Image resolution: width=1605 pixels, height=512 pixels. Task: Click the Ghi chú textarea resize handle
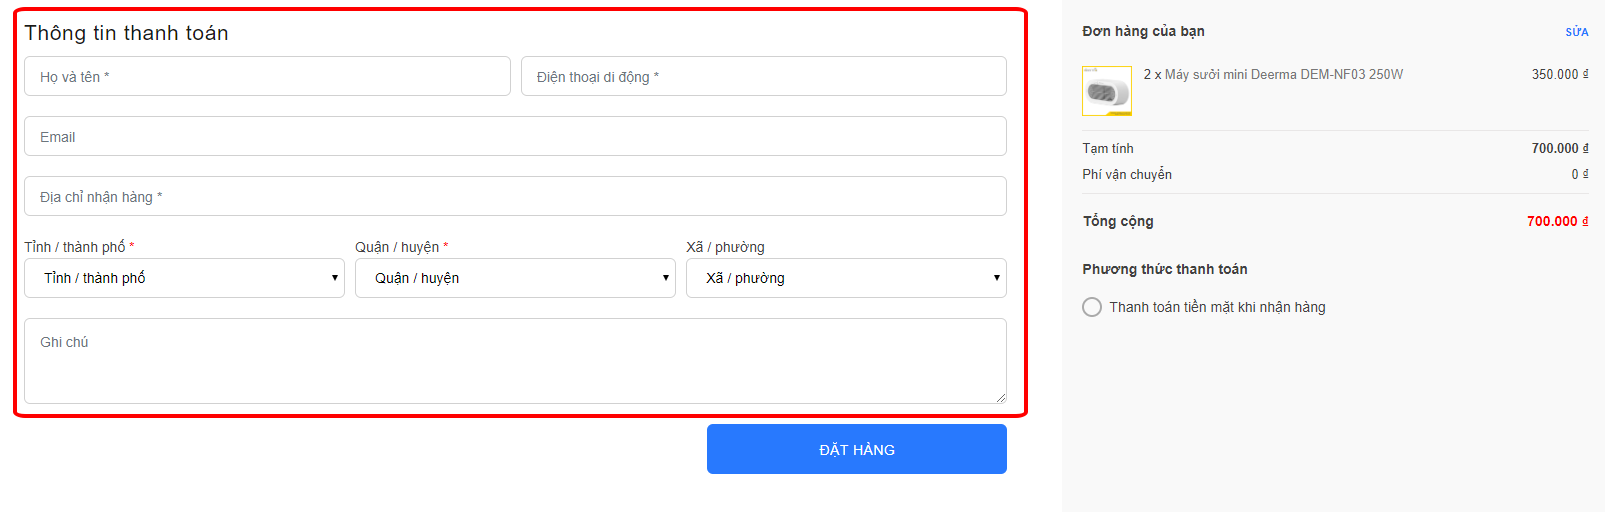click(1000, 397)
